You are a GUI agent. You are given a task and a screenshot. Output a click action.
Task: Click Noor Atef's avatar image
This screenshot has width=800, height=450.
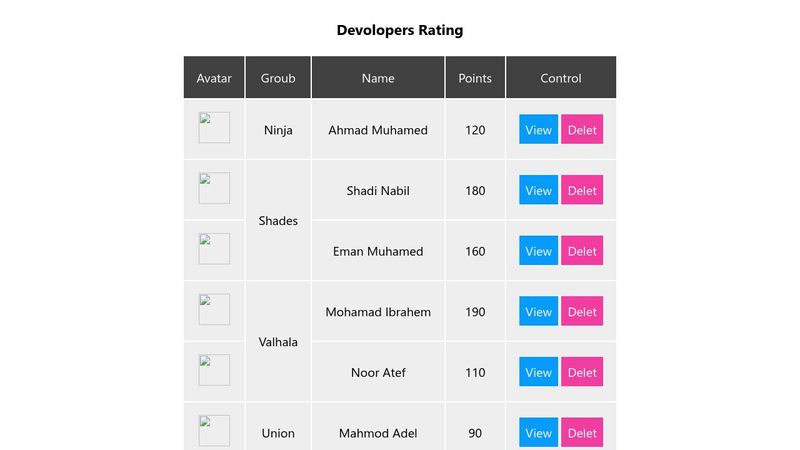click(x=214, y=370)
